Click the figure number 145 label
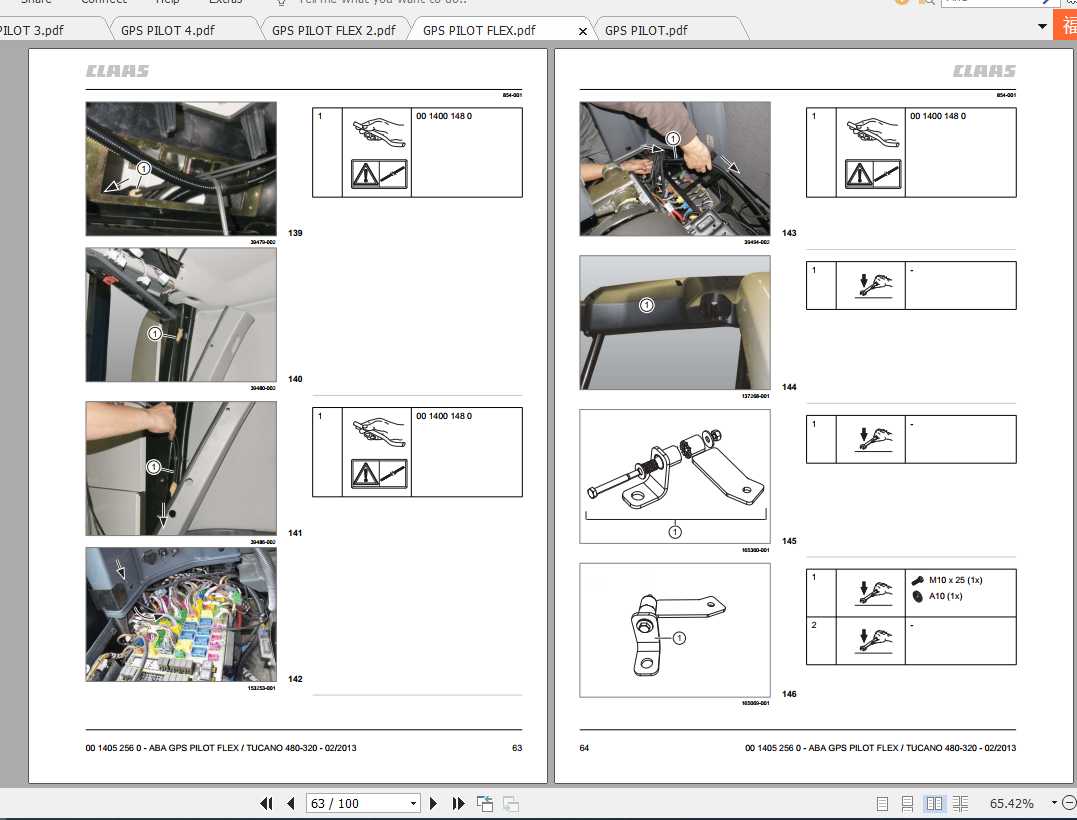The width and height of the screenshot is (1077, 820). [x=789, y=541]
